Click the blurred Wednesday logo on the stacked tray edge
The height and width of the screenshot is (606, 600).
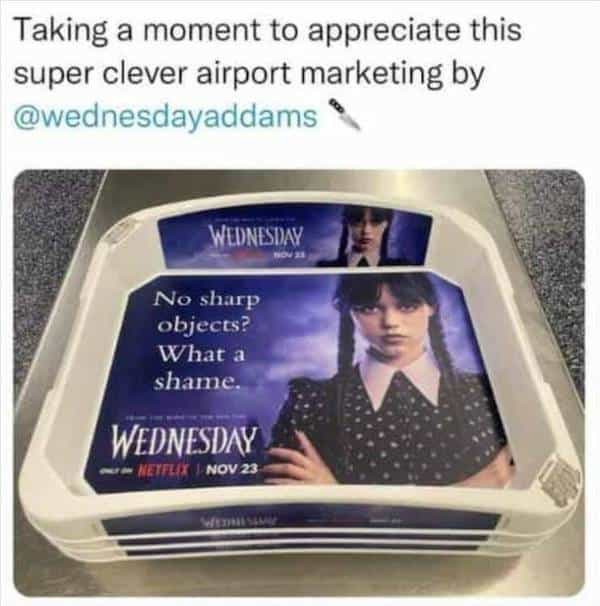click(x=238, y=523)
